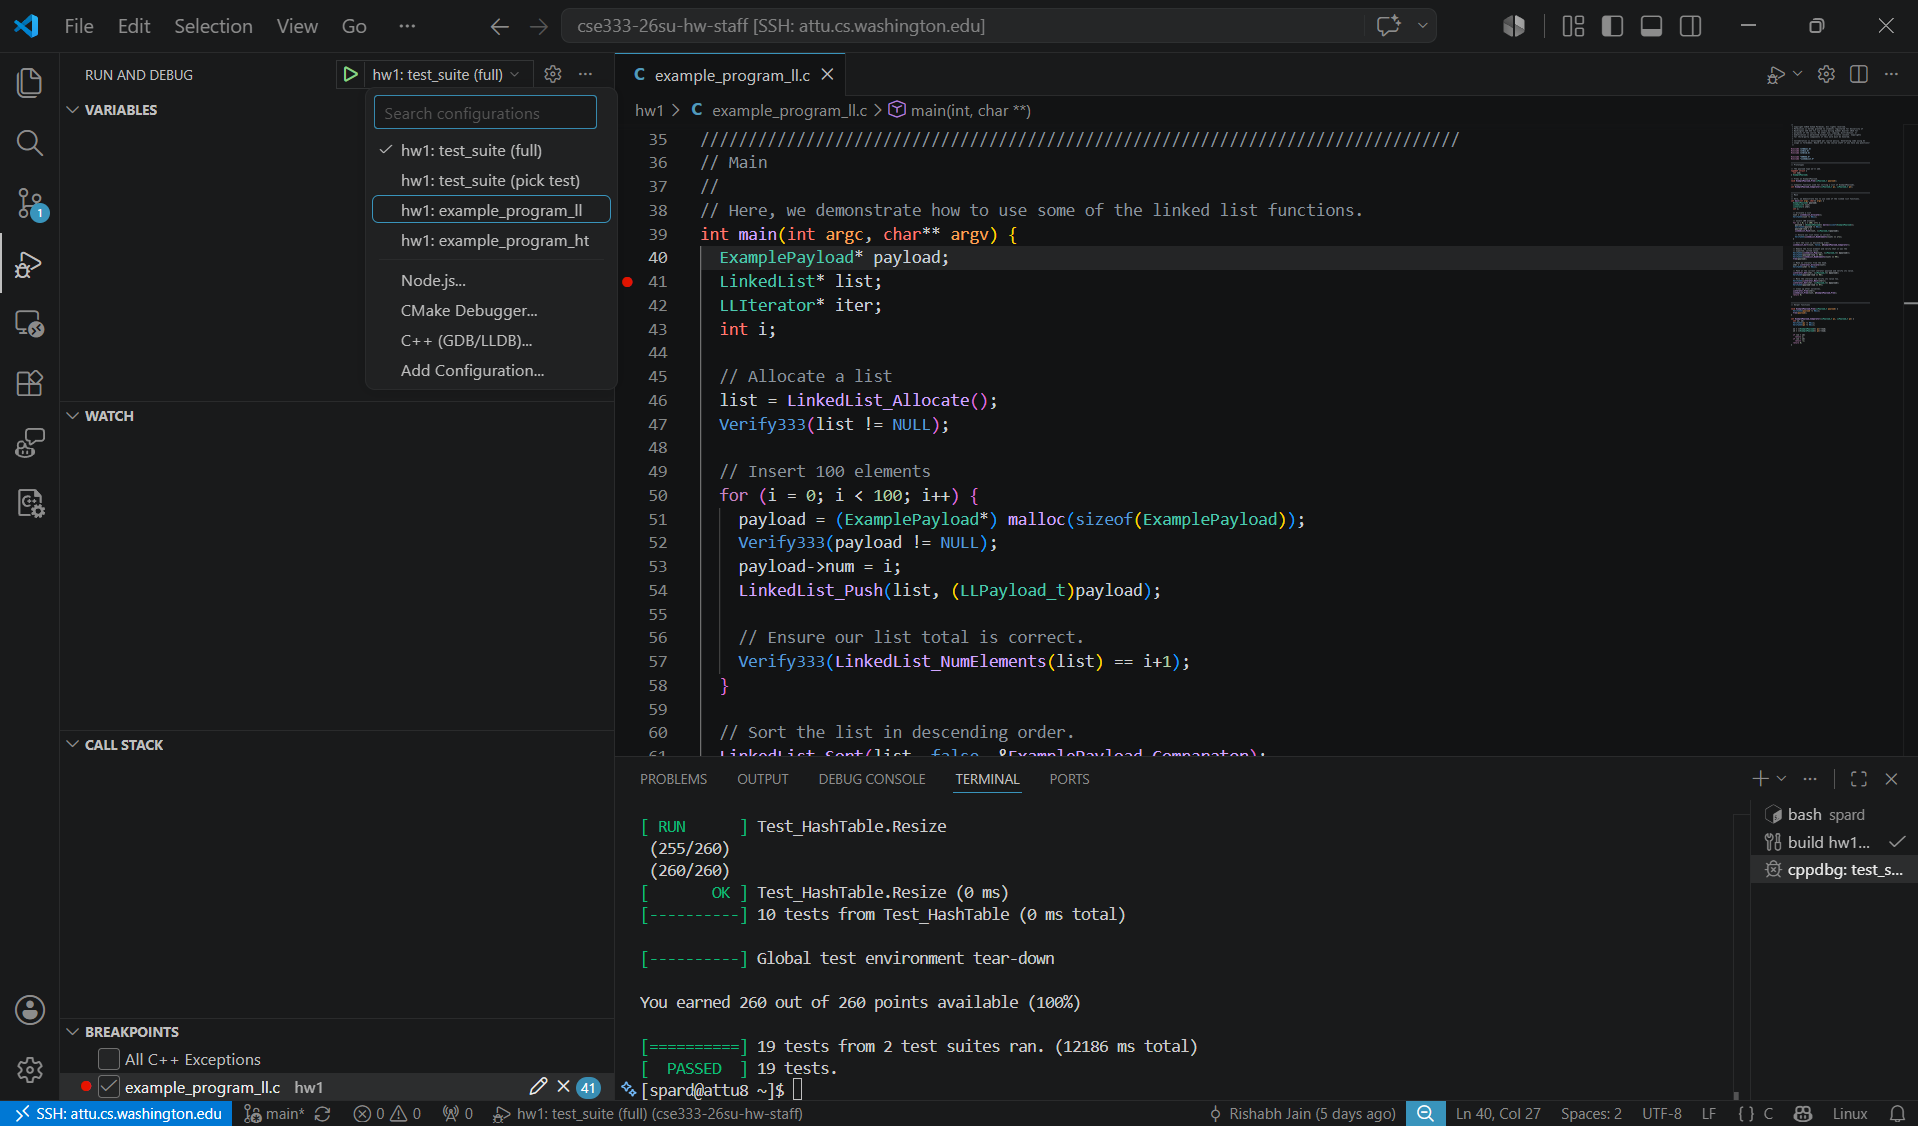This screenshot has height=1126, width=1918.
Task: Go forward with the navigation arrow
Action: pos(539,27)
